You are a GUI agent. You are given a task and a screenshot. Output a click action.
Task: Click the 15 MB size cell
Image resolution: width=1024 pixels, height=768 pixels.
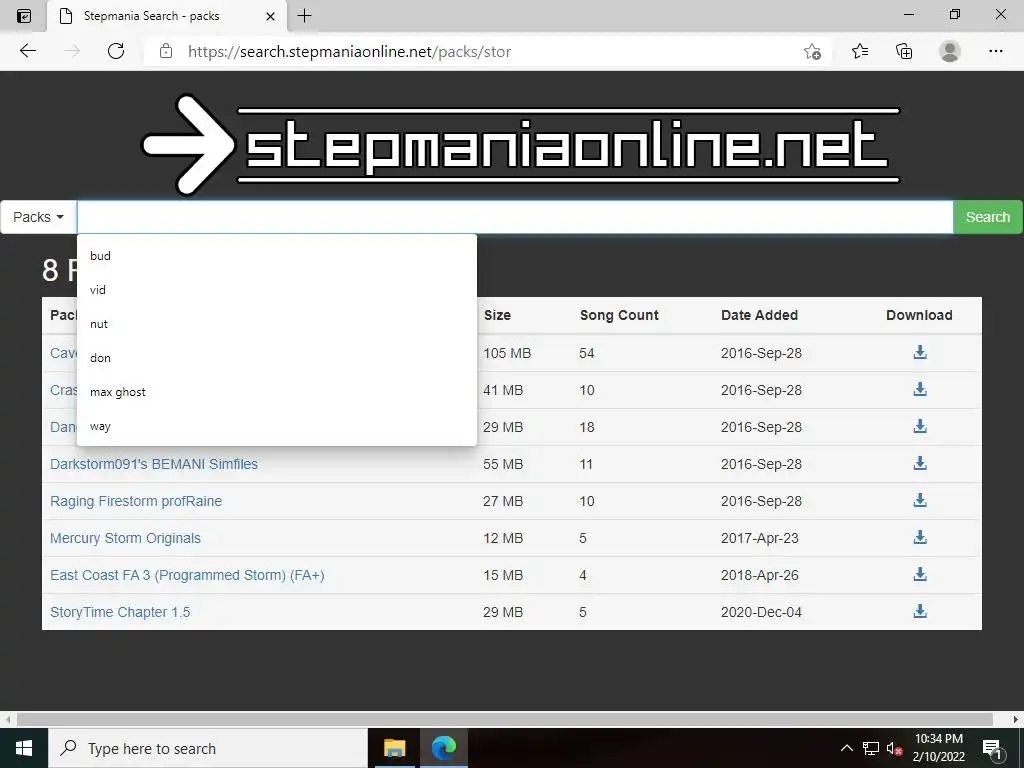503,575
